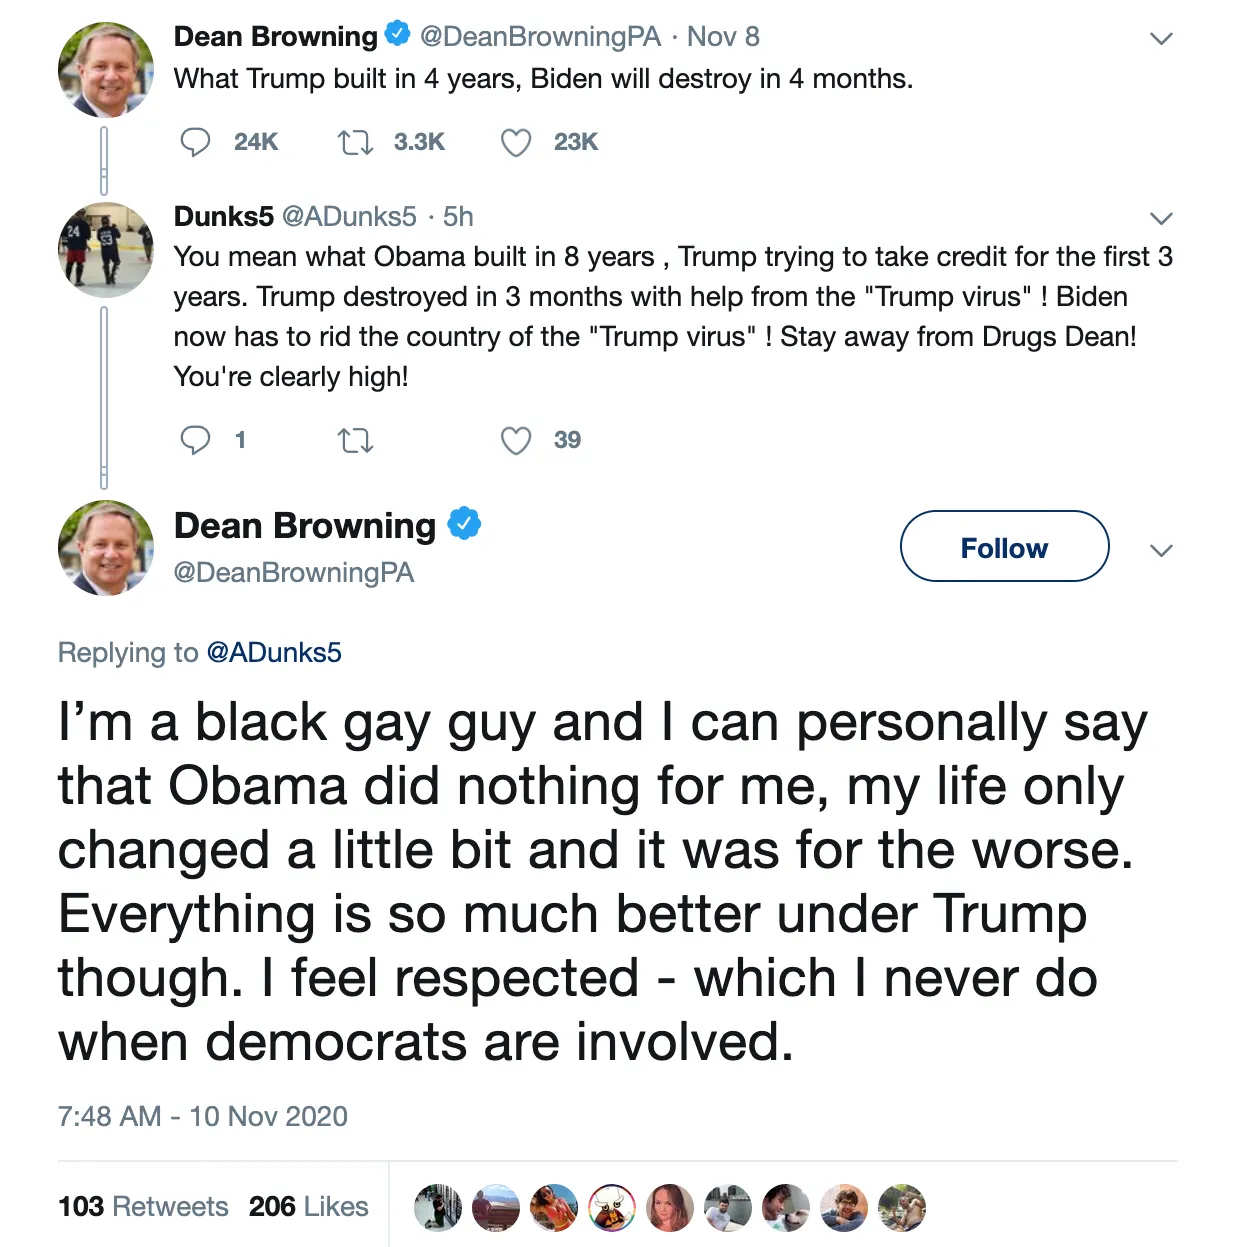This screenshot has height=1247, width=1236.
Task: Open the 7:48 AM - 10 Nov 2020 timestamp
Action: [202, 1116]
